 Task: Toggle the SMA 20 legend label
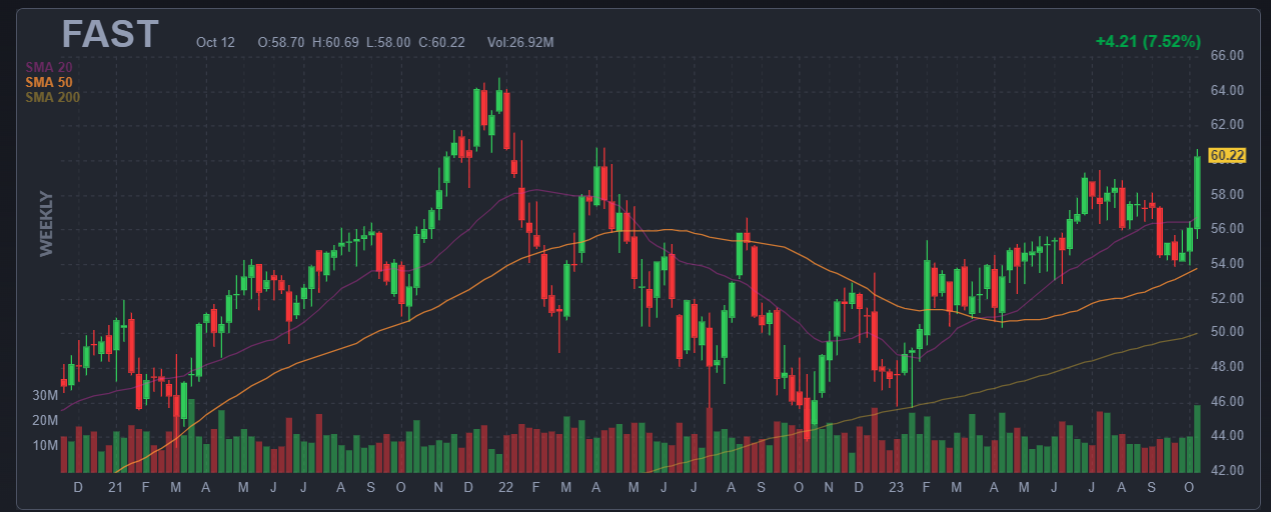[48, 67]
